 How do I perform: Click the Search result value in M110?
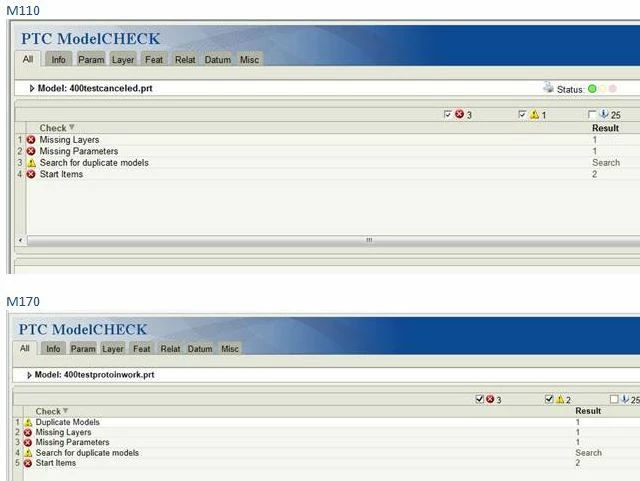coord(606,163)
